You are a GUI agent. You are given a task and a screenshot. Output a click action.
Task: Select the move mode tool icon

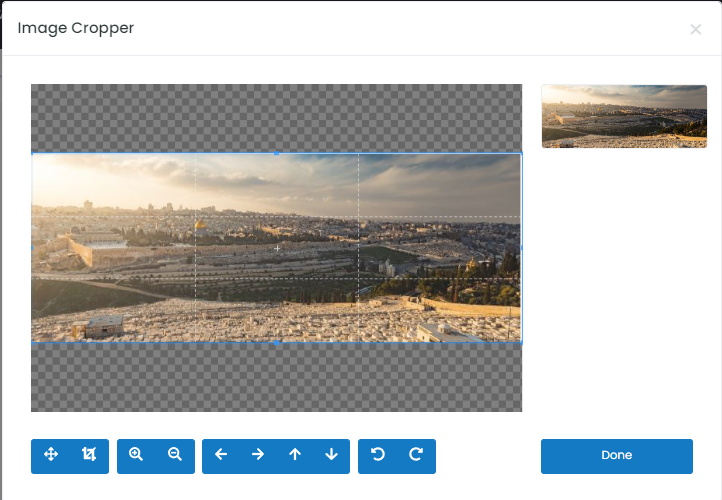pos(51,455)
